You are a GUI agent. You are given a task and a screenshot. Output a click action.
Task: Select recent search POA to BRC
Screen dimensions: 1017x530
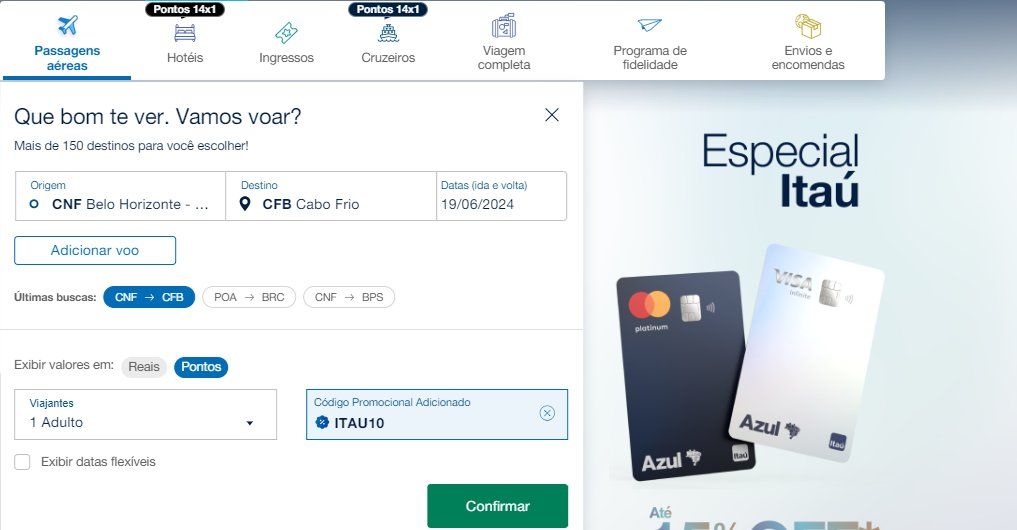pyautogui.click(x=249, y=297)
